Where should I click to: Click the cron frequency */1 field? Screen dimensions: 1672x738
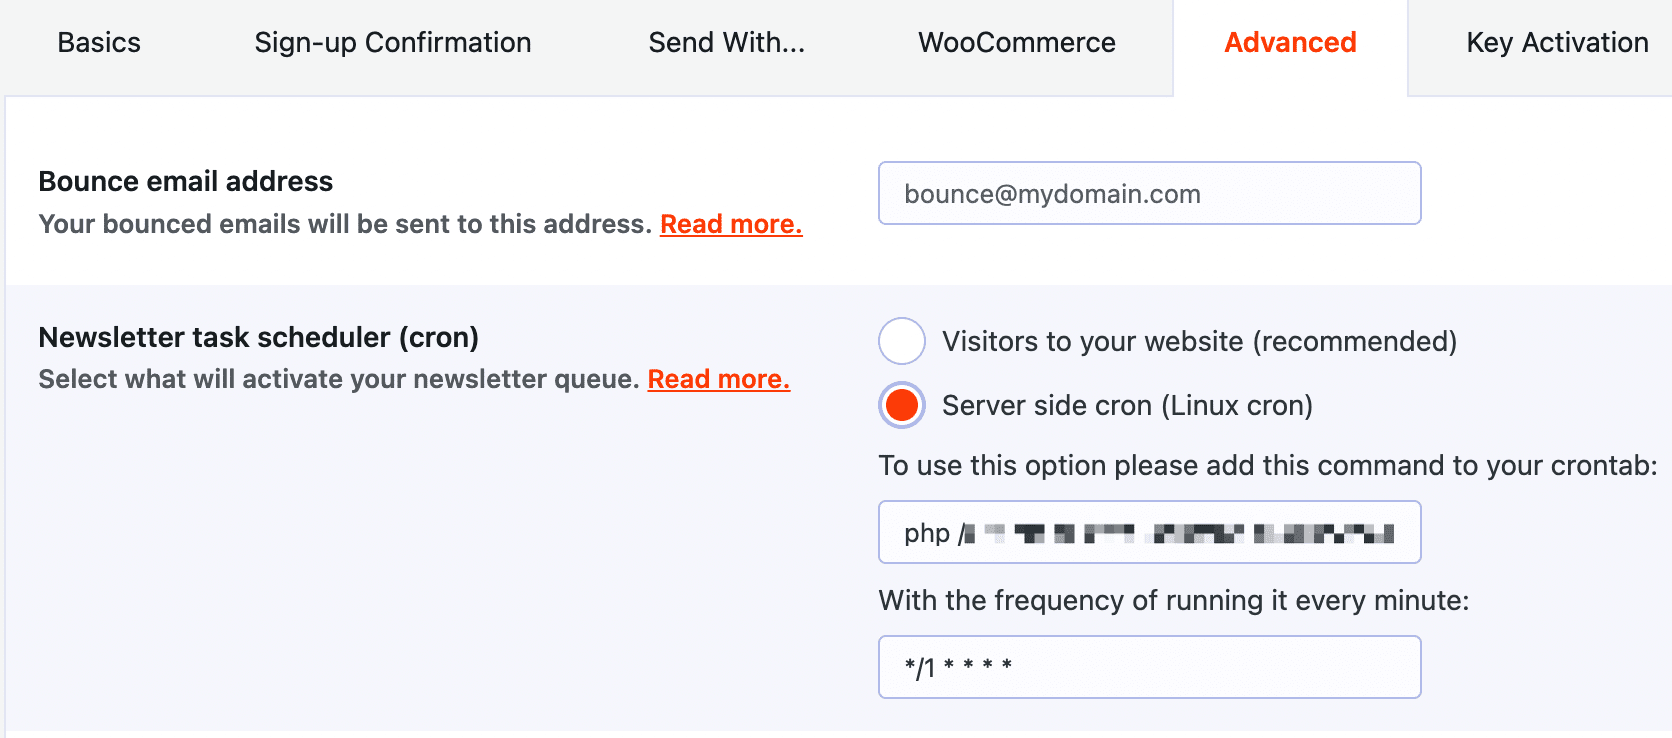click(1149, 667)
